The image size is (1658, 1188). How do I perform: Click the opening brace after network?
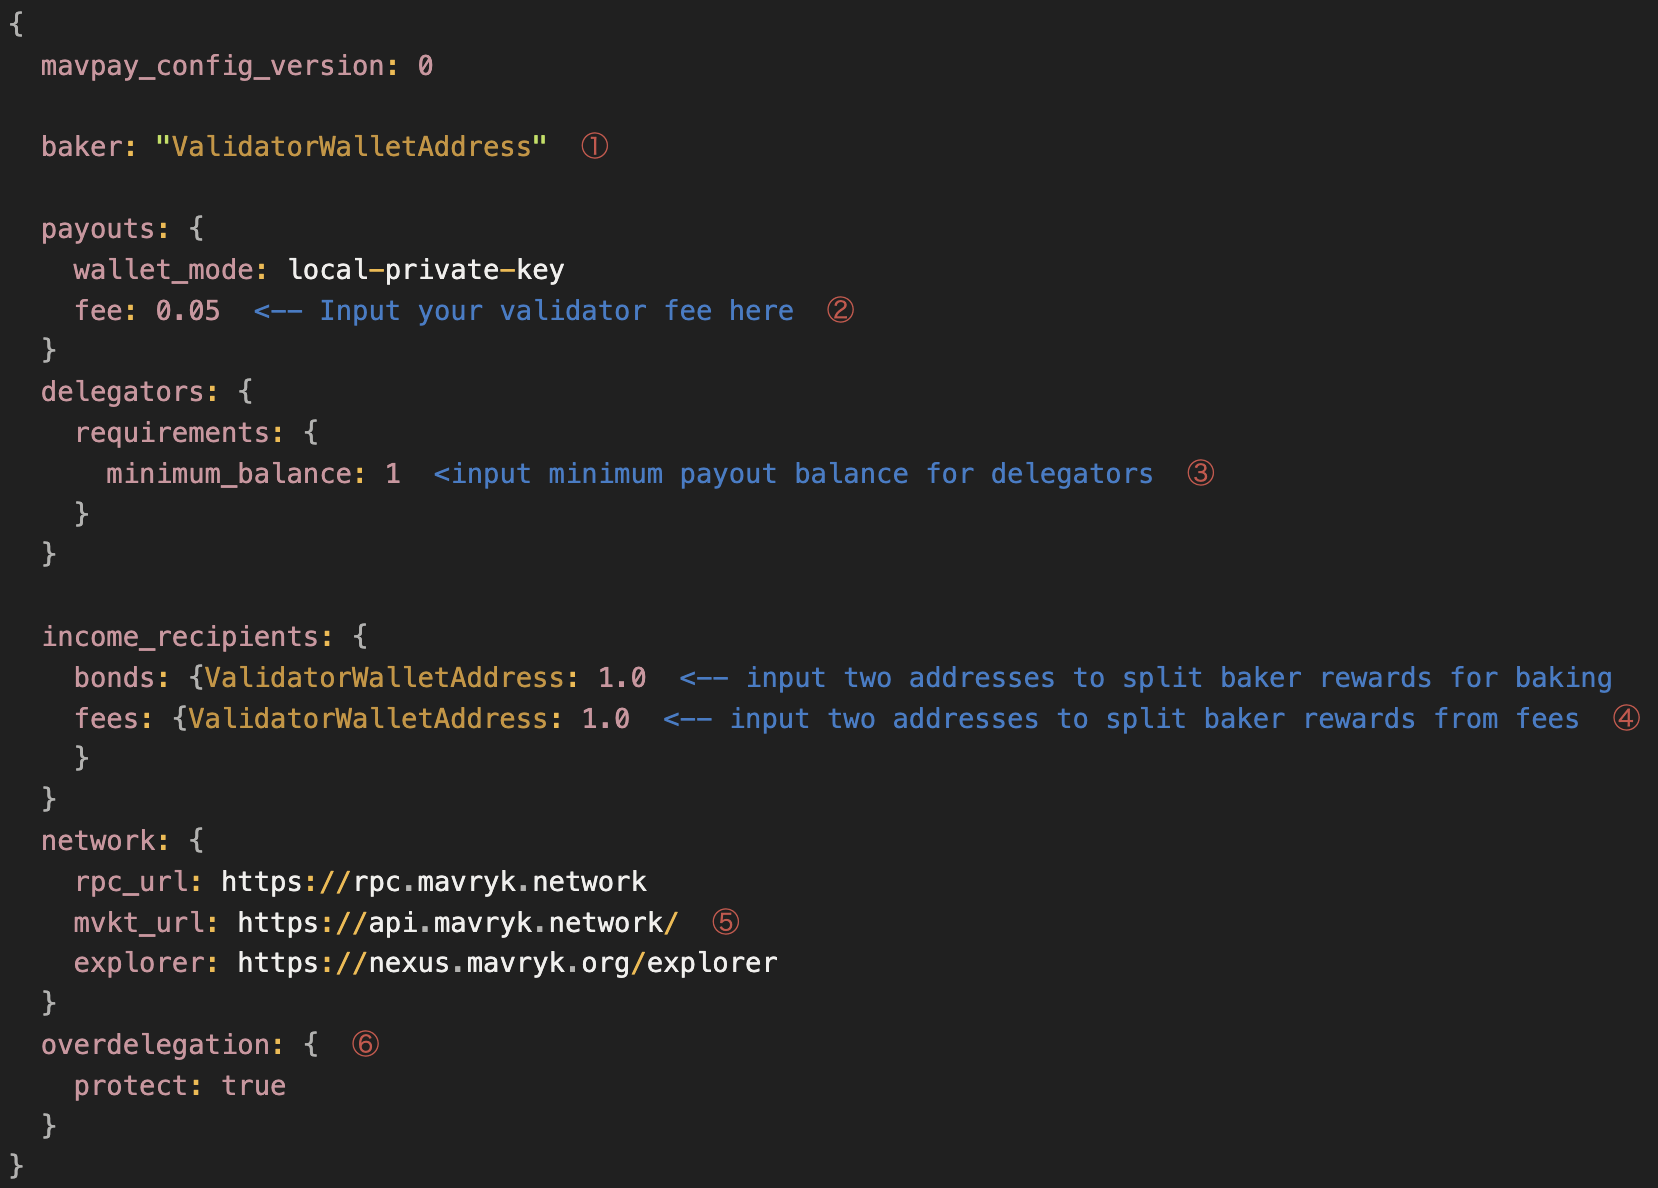click(x=196, y=841)
